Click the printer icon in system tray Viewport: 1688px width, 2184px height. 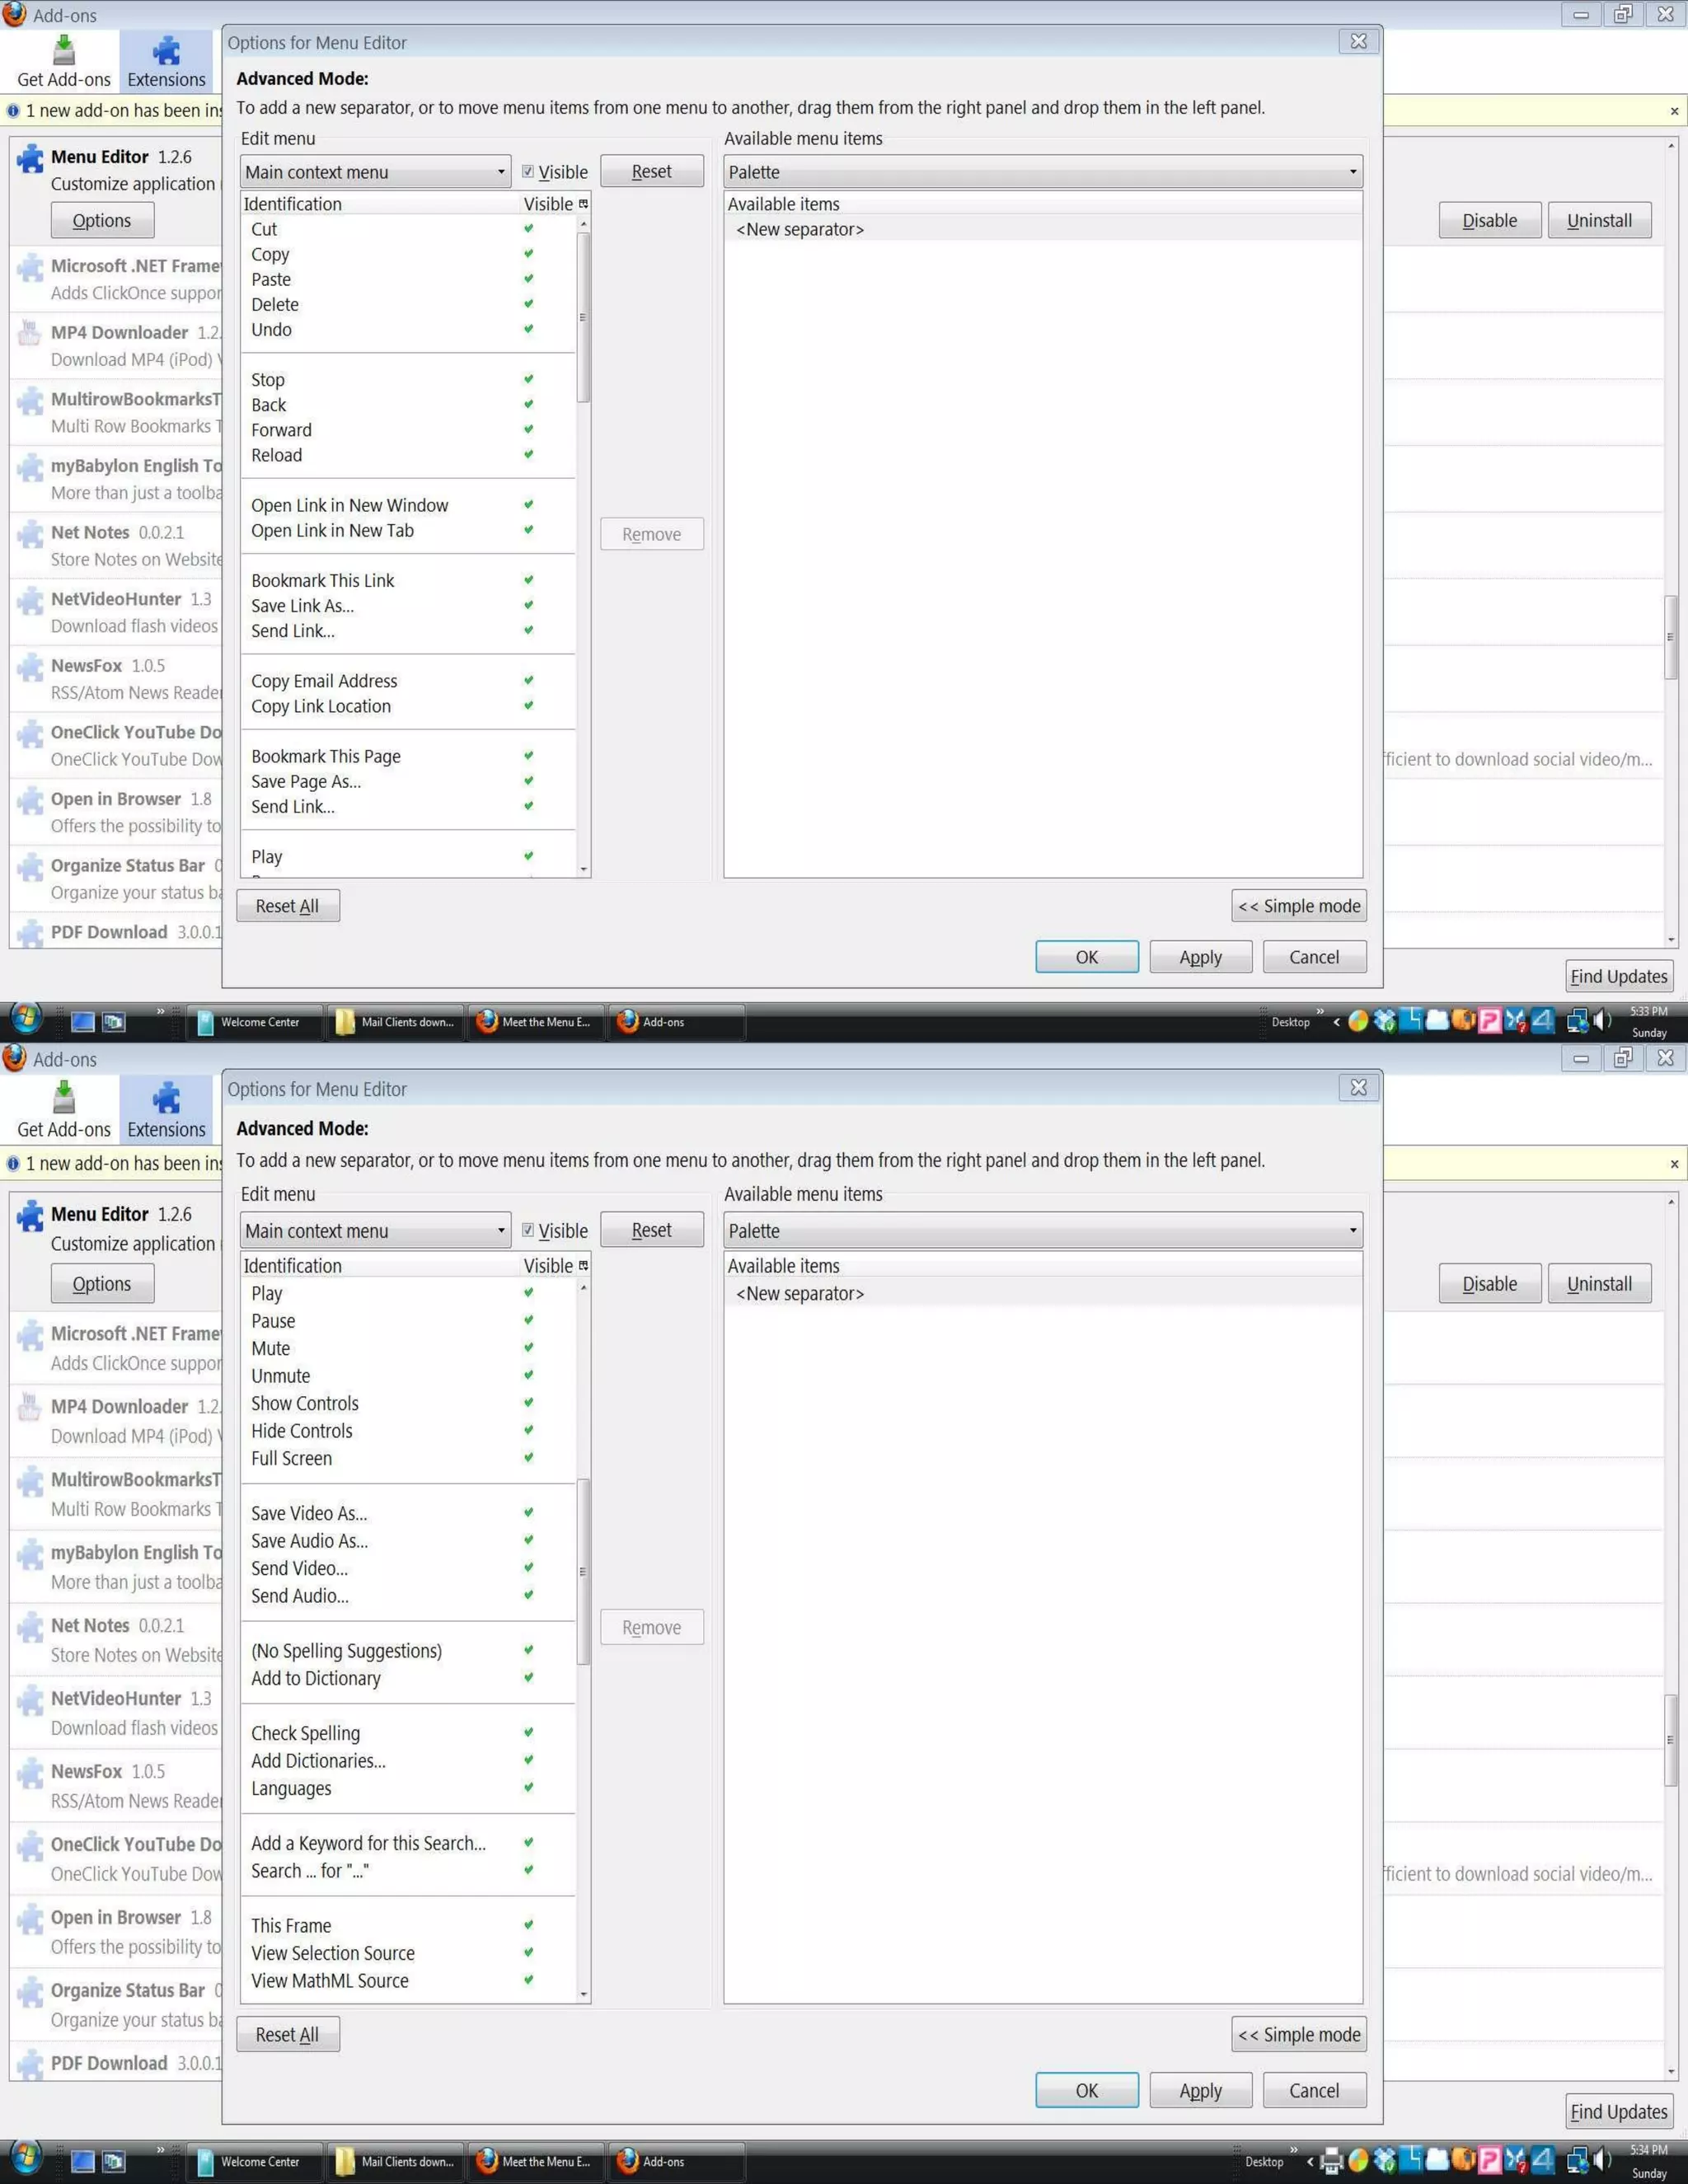(1331, 2161)
